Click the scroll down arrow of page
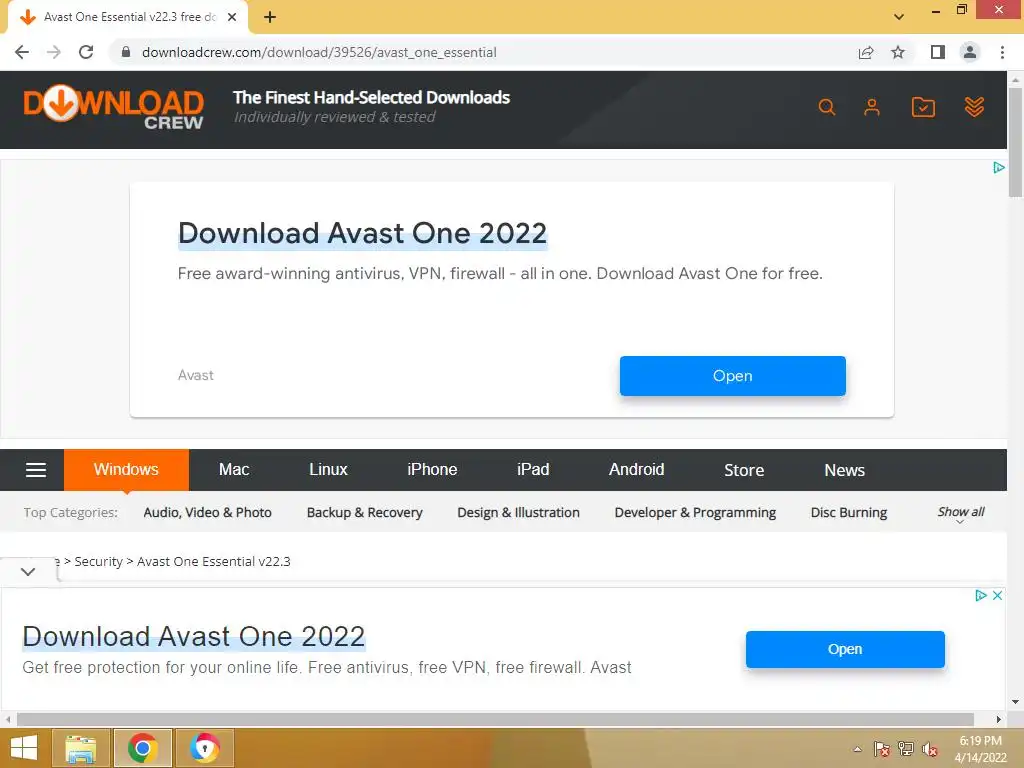1024x768 pixels. click(x=1015, y=702)
